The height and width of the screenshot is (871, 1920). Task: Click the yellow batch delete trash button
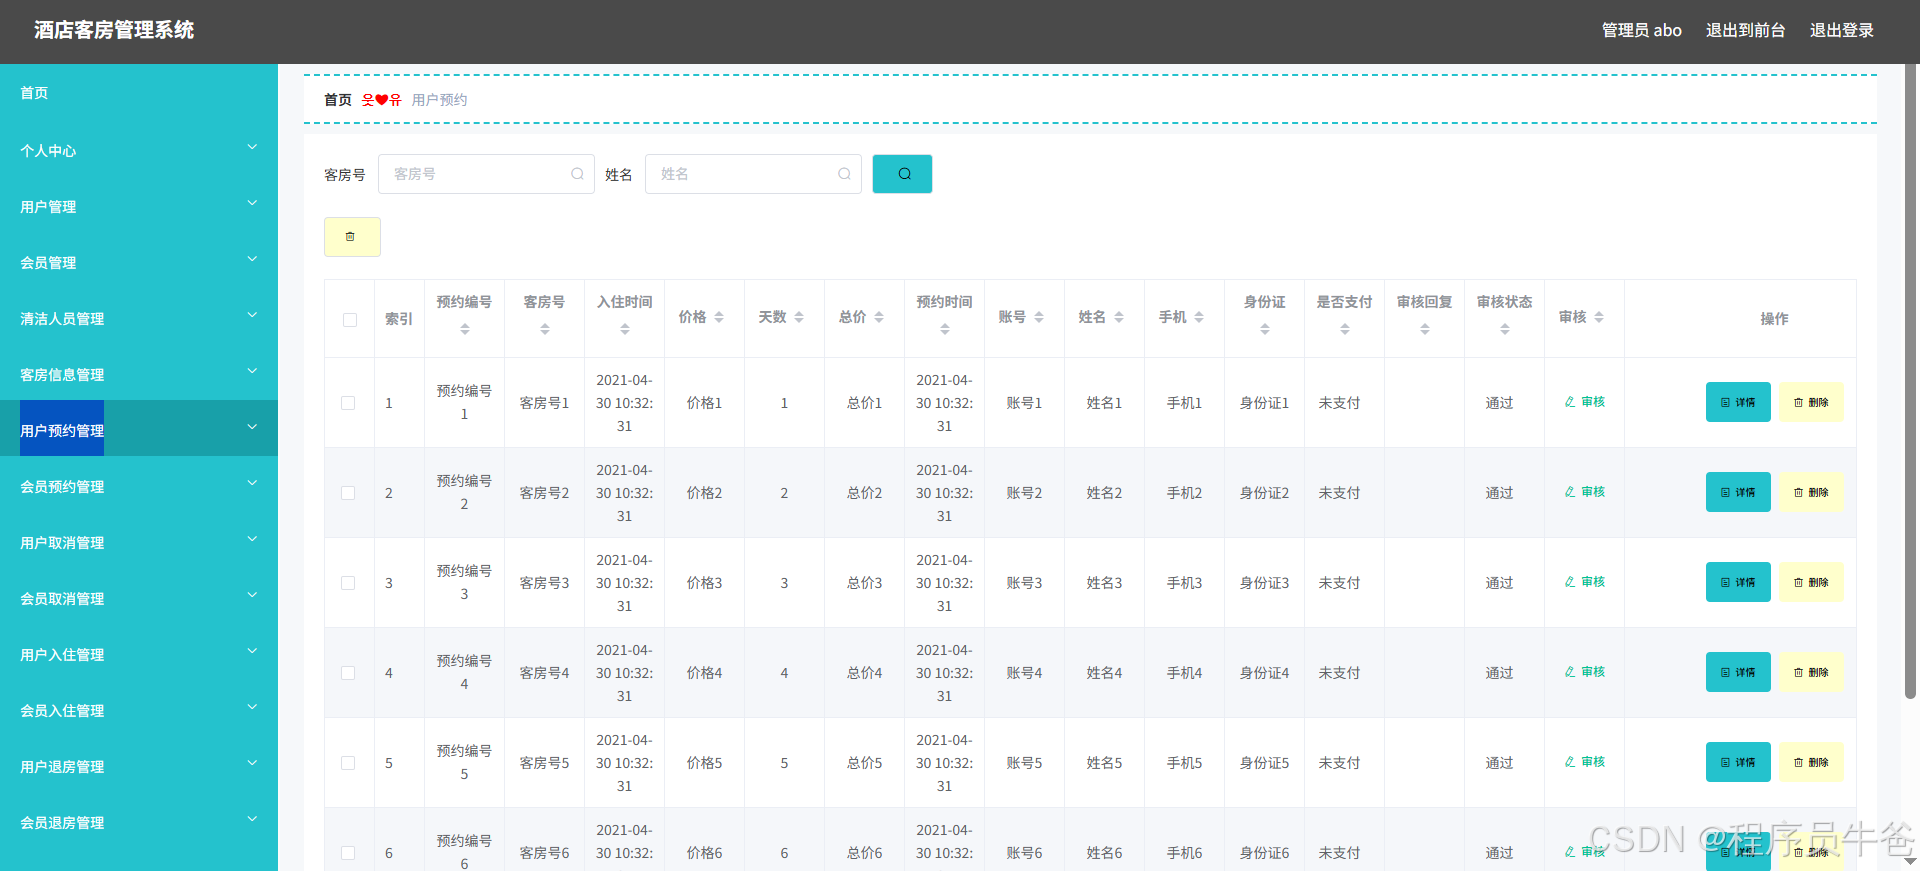tap(352, 237)
